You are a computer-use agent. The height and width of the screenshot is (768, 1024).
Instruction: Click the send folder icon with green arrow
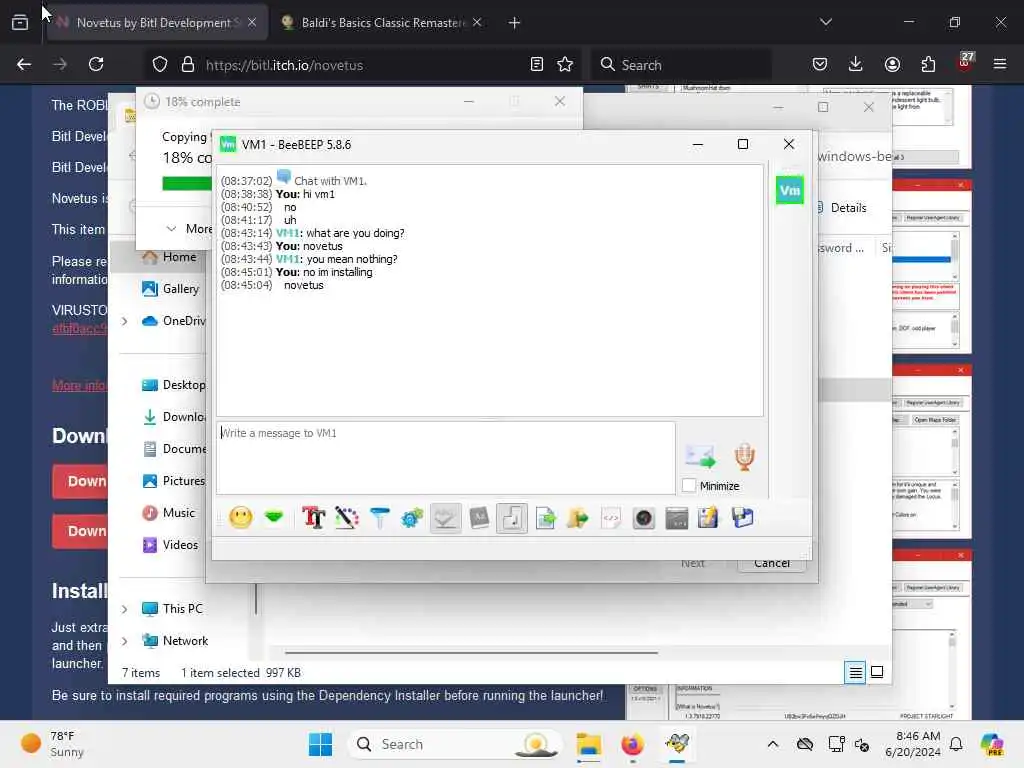click(x=577, y=518)
